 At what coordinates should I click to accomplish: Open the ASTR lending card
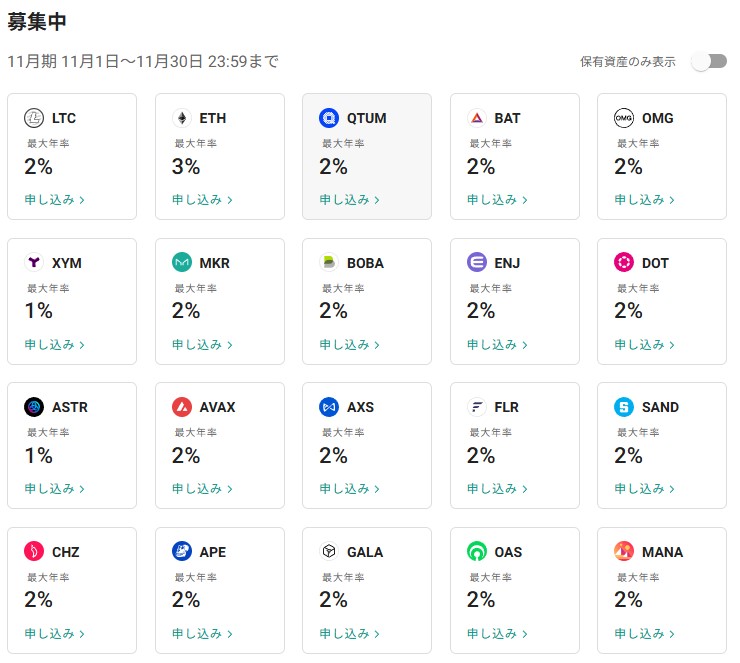coord(72,445)
